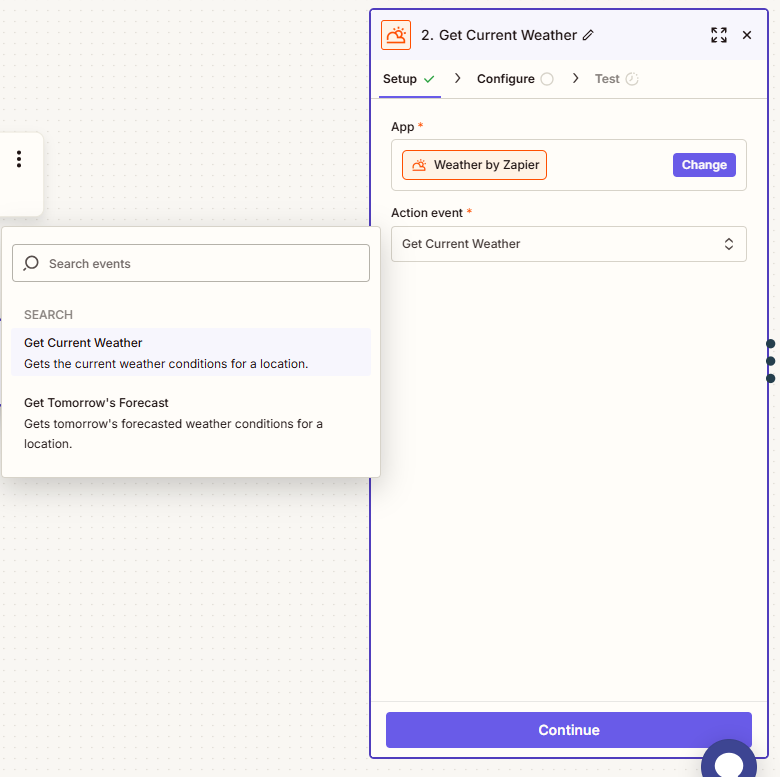Click the weather app icon in panel header
Image resolution: width=780 pixels, height=777 pixels.
pos(396,35)
